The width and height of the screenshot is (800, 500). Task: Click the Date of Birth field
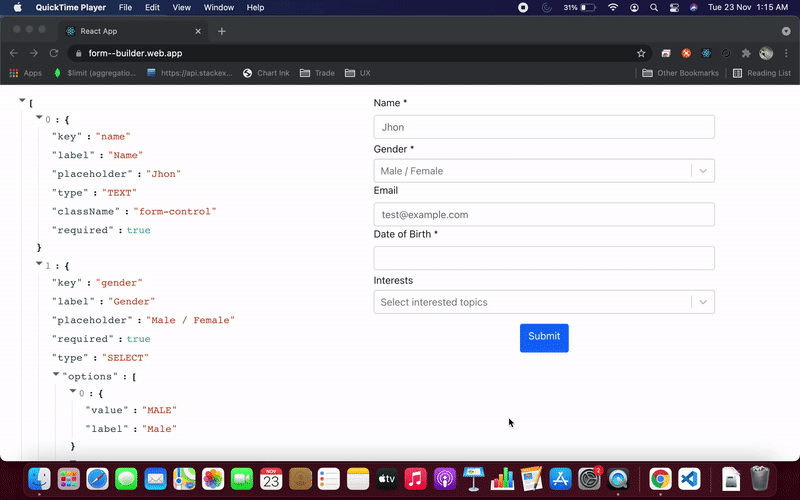tap(544, 258)
